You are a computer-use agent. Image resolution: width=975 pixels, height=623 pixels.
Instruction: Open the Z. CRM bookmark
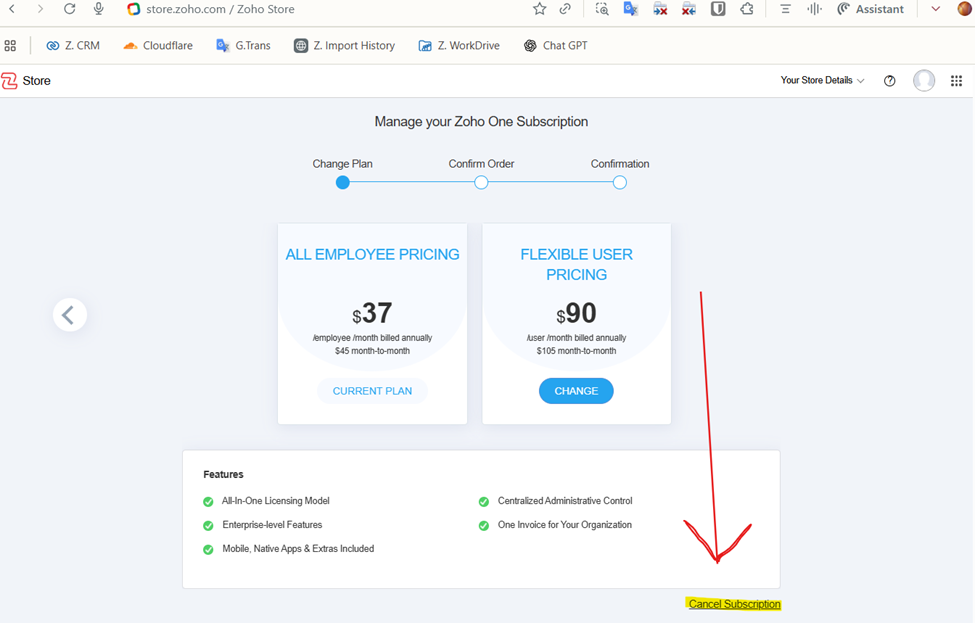[73, 45]
